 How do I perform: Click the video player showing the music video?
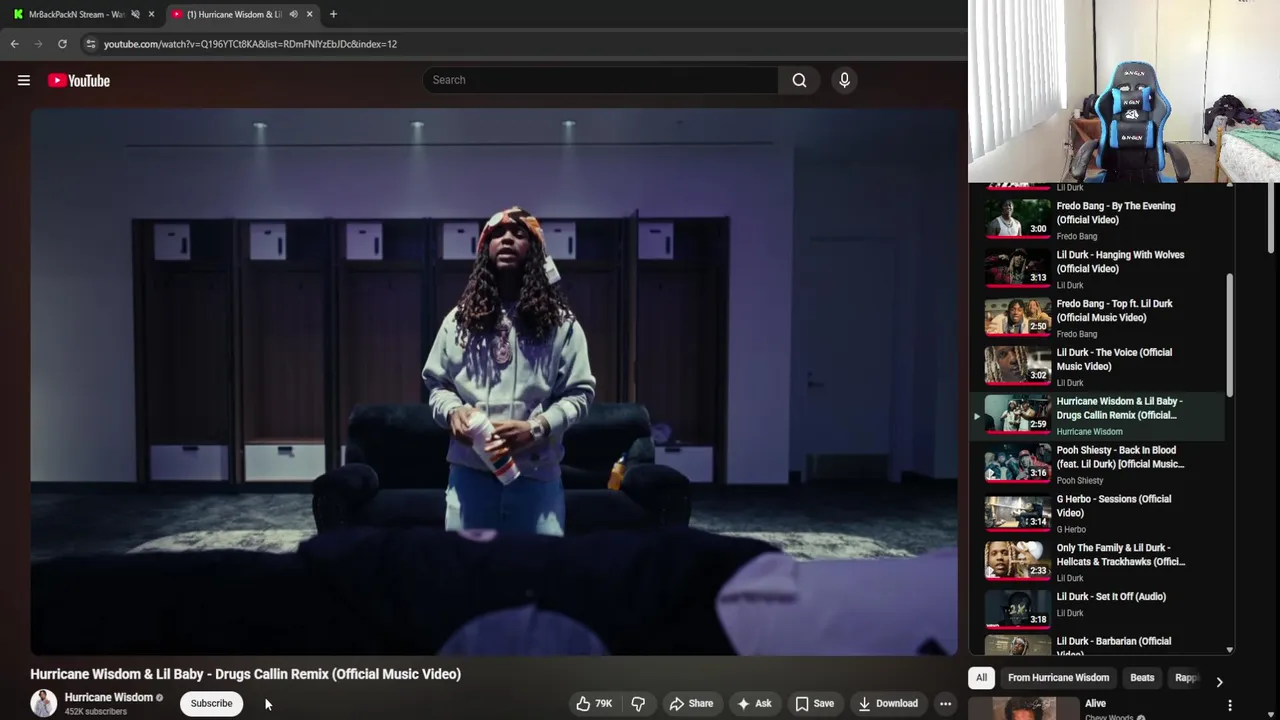coord(494,382)
